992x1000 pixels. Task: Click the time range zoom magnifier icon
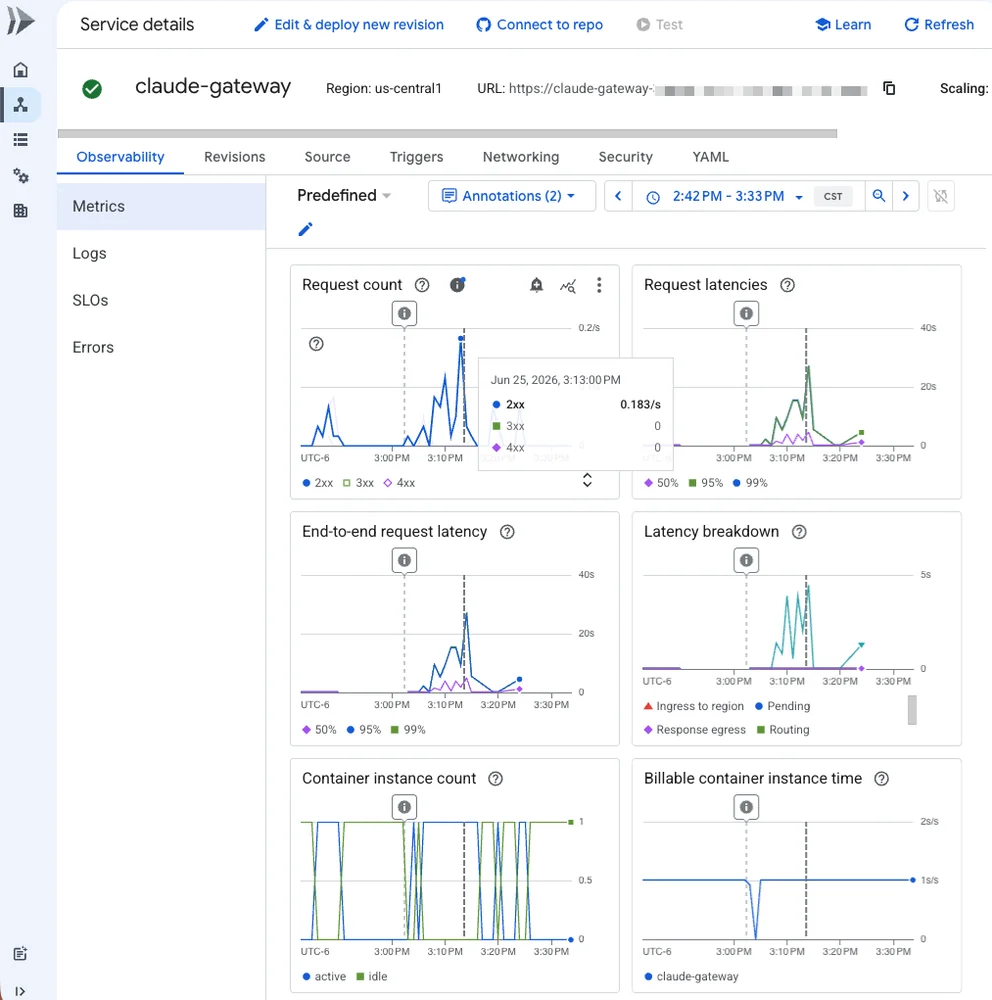click(878, 196)
